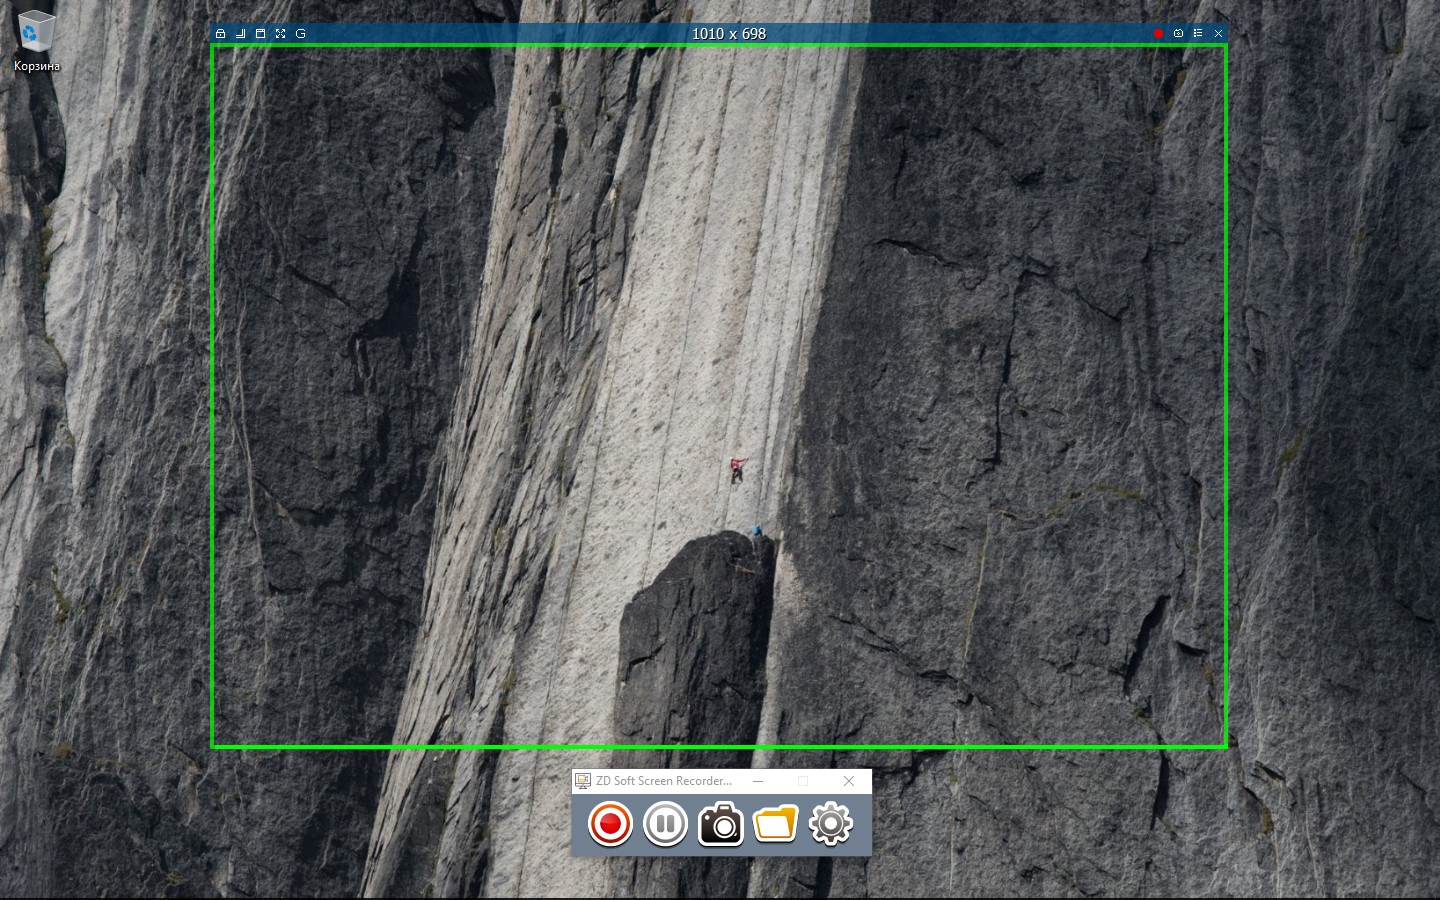
Task: Open the output folder via yellow folder icon
Action: click(775, 825)
